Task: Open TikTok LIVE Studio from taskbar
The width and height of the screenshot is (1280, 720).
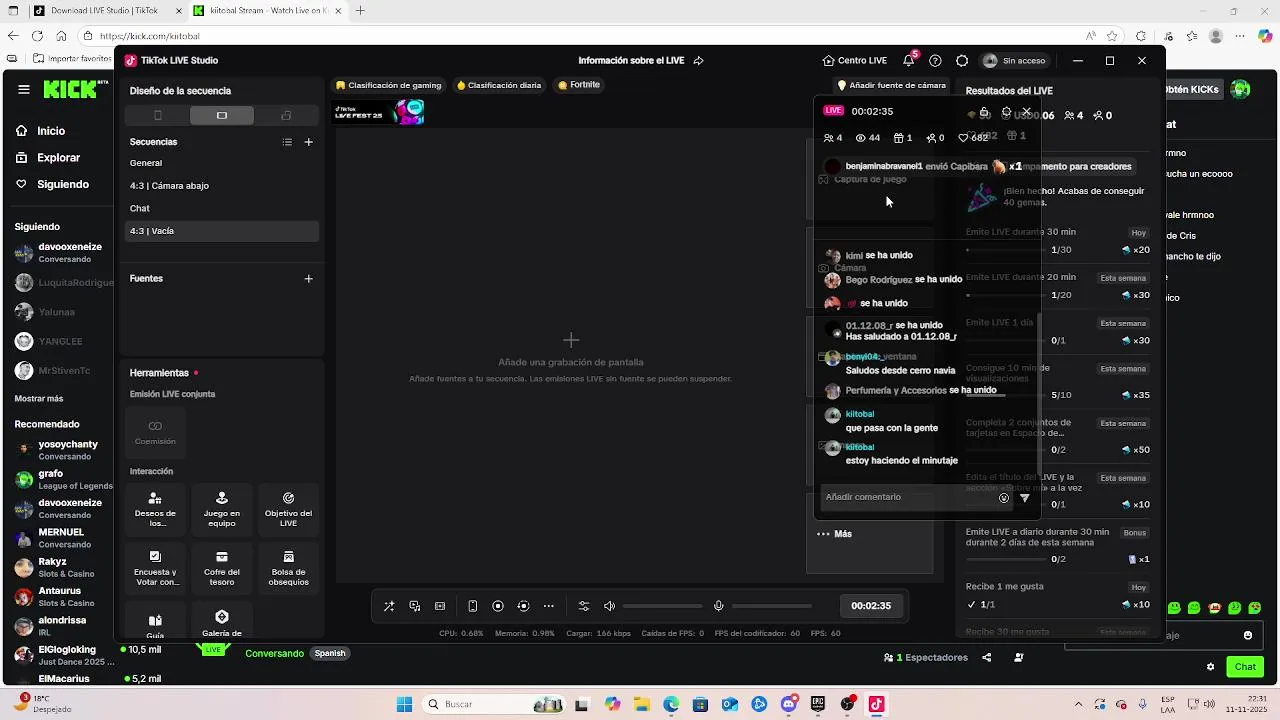Action: [x=876, y=704]
